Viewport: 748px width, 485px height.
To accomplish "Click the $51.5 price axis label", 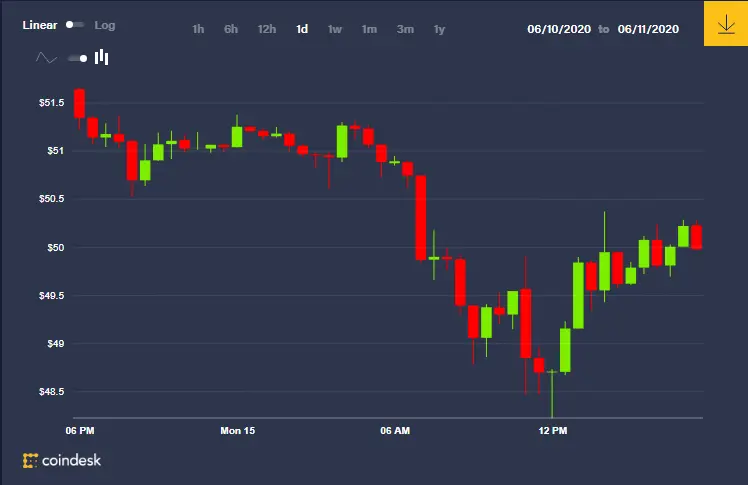I will pos(52,103).
